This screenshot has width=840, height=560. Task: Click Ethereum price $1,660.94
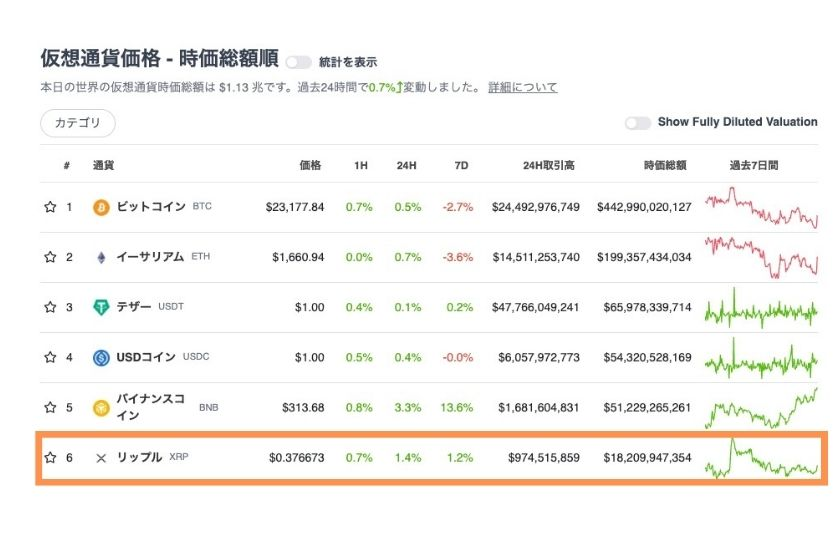click(298, 257)
